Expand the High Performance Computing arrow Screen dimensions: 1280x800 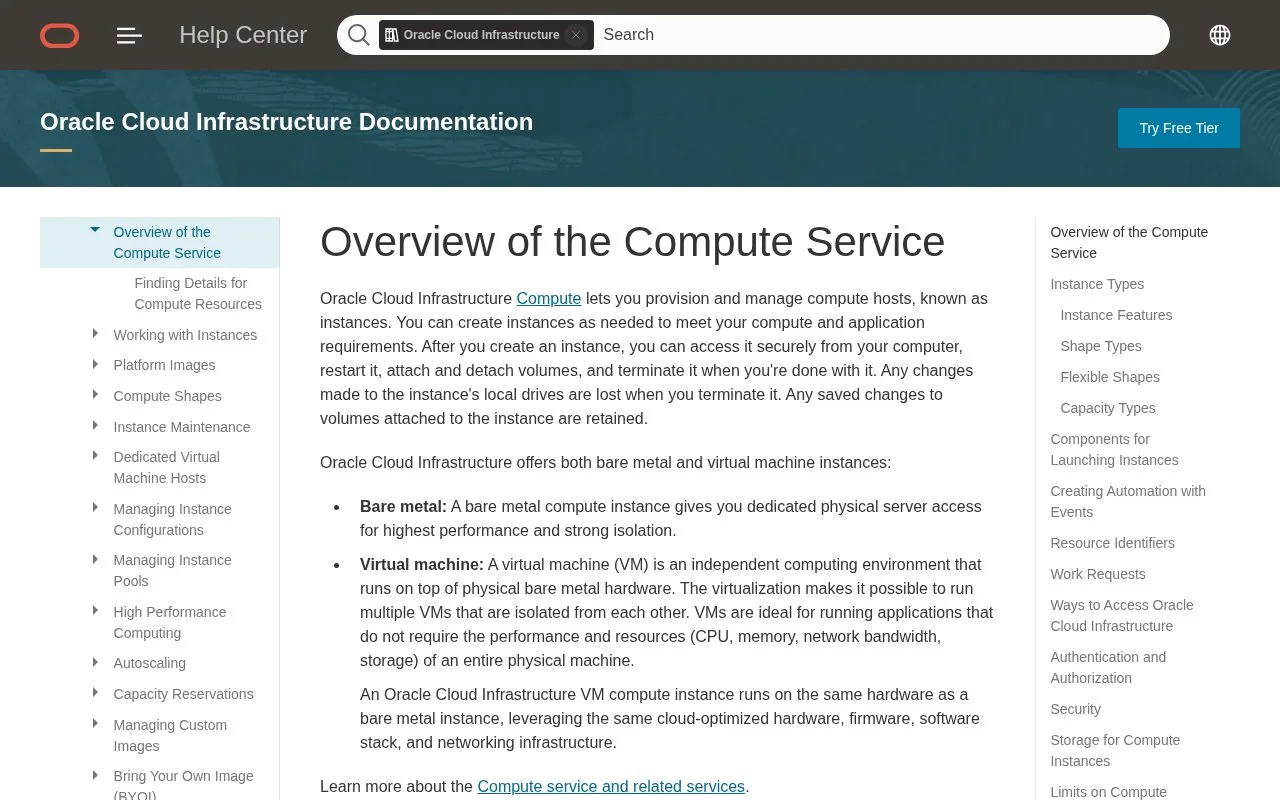95,611
